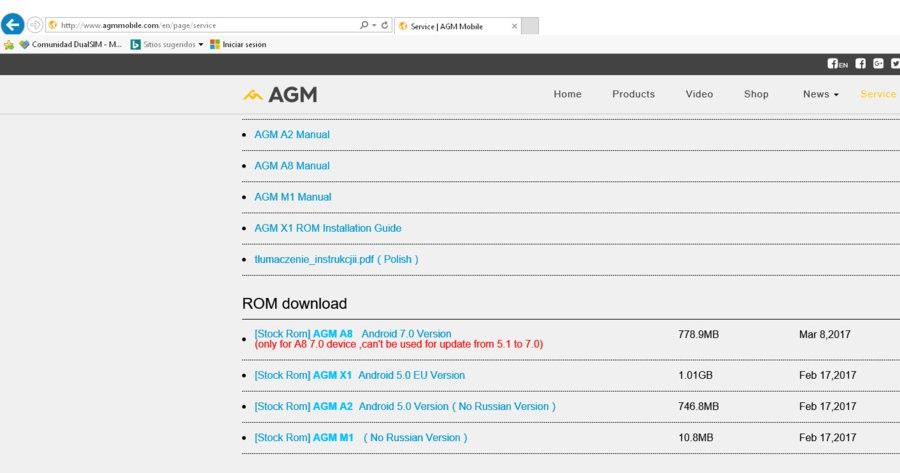900x473 pixels.
Task: Click the Bing icon beside Sitios sugeridos
Action: (135, 44)
